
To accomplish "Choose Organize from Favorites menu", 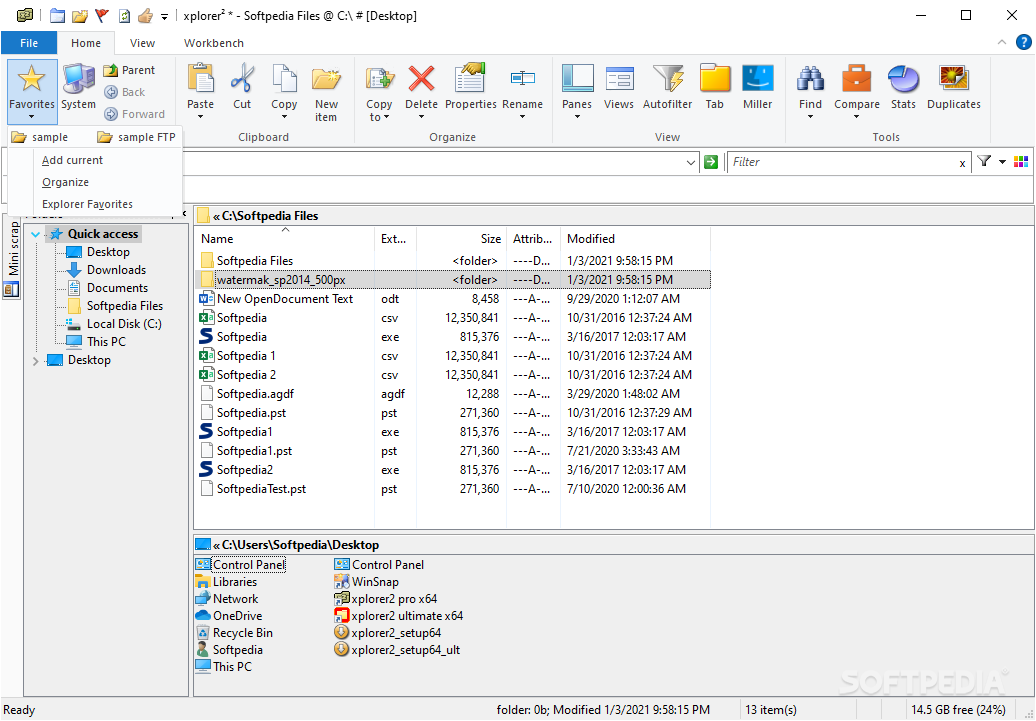I will [65, 182].
